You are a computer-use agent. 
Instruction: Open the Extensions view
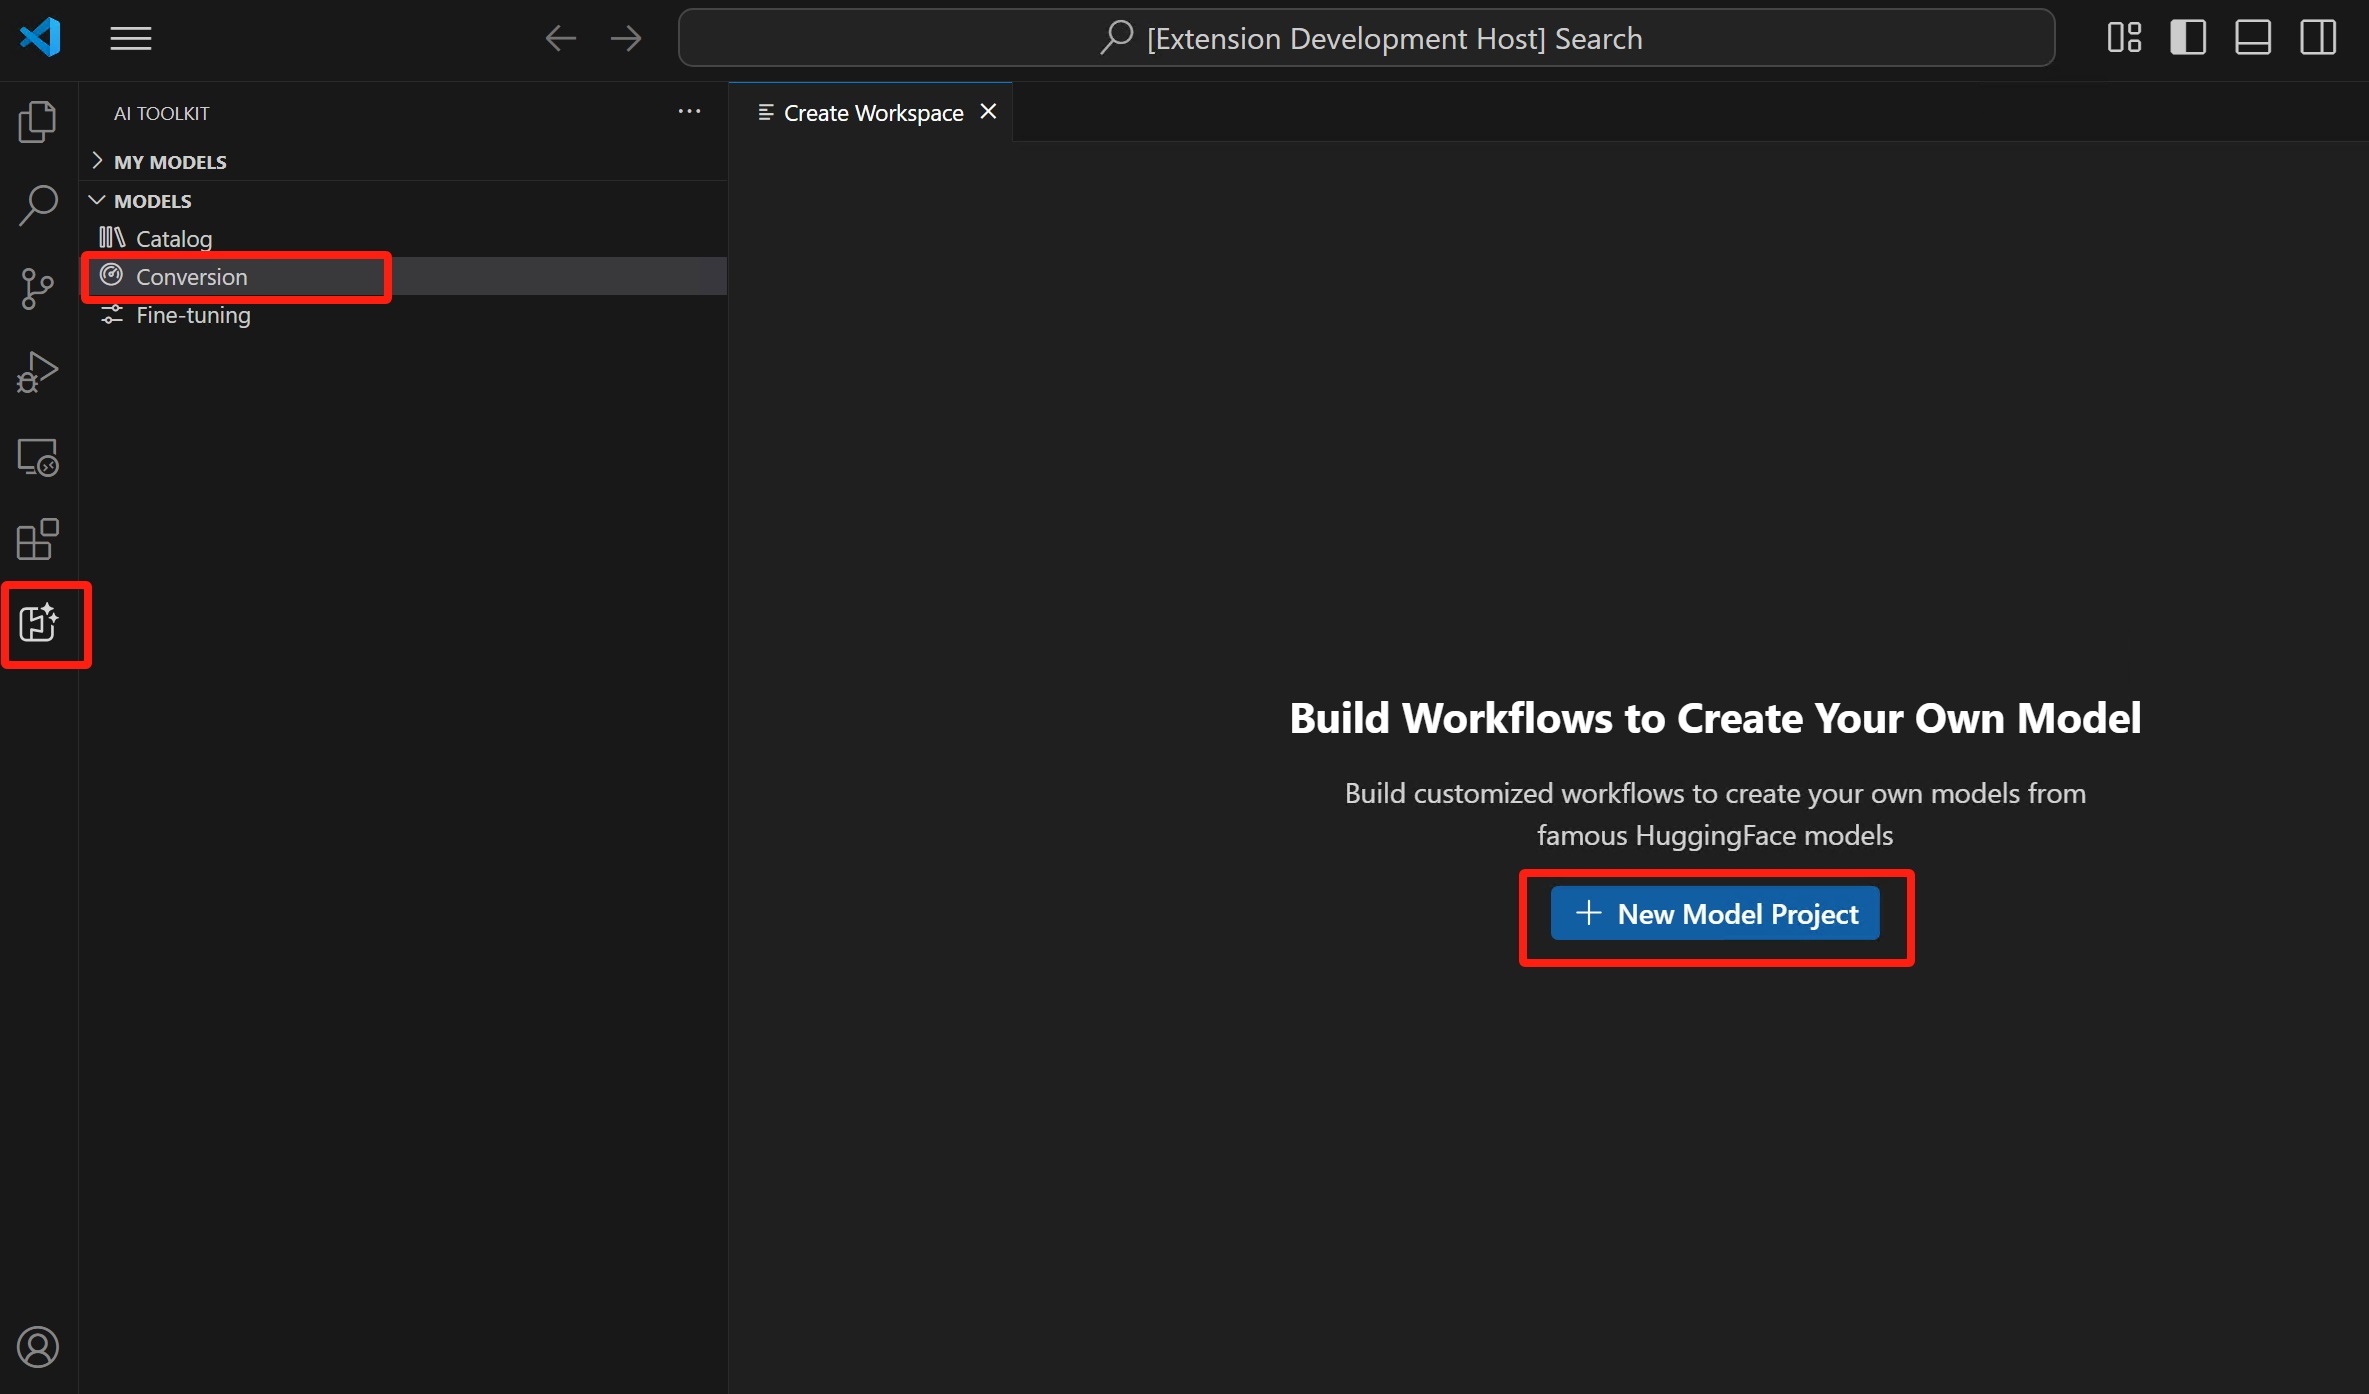(38, 539)
